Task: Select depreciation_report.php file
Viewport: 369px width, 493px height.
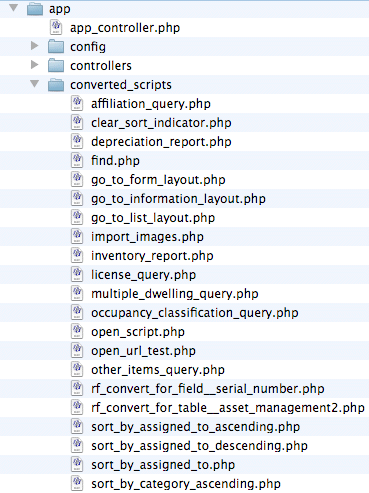Action: pos(161,142)
